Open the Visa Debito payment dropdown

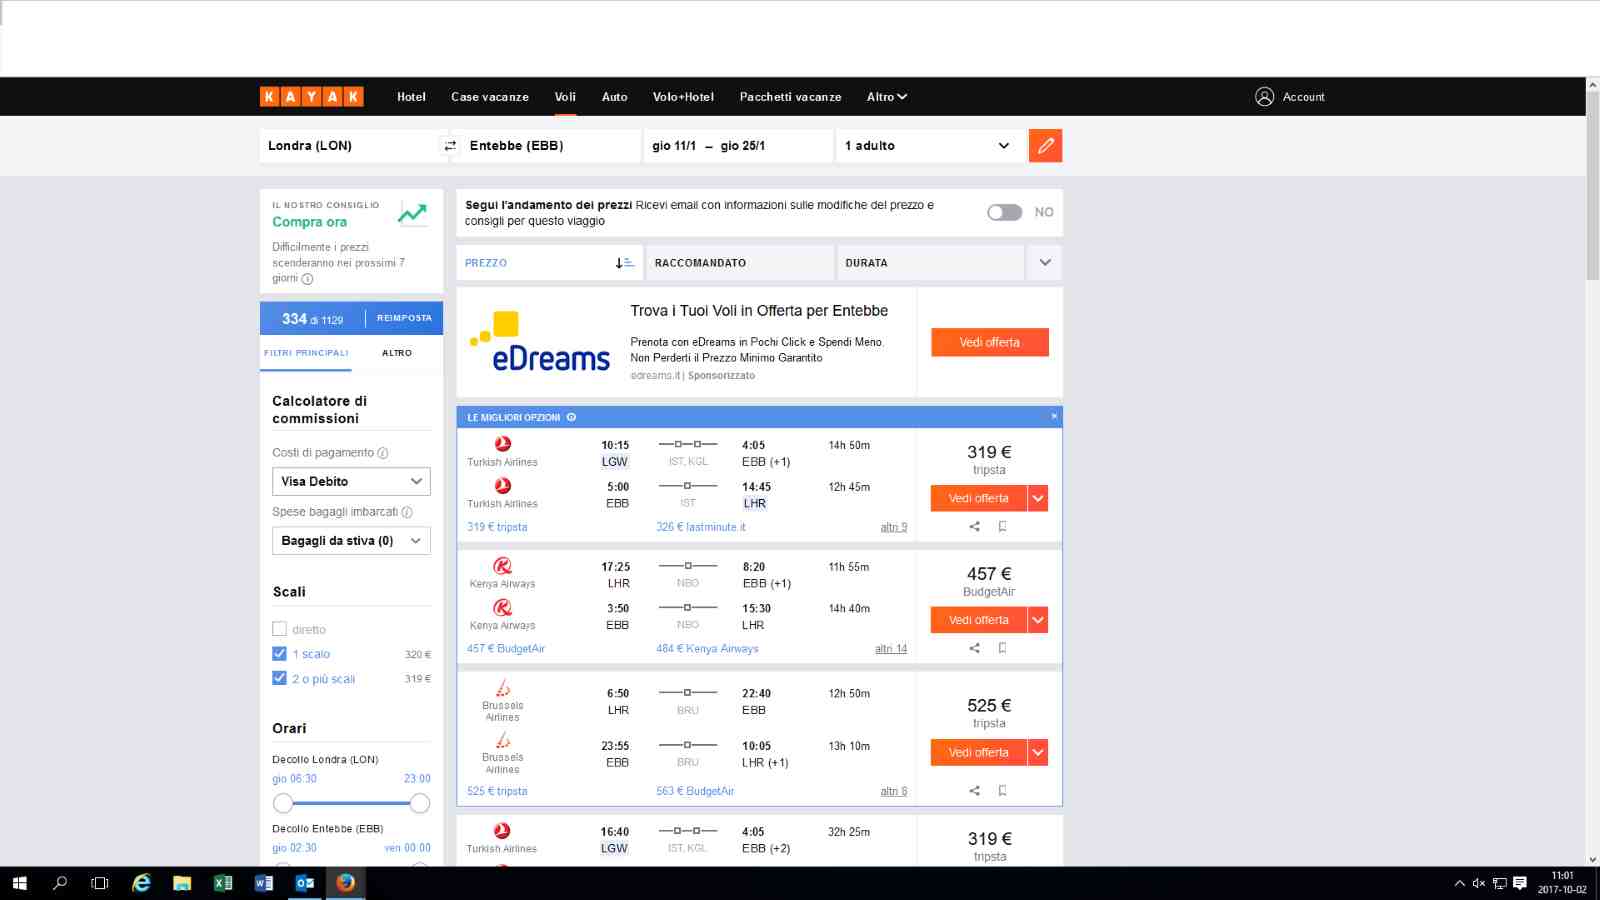click(x=351, y=482)
